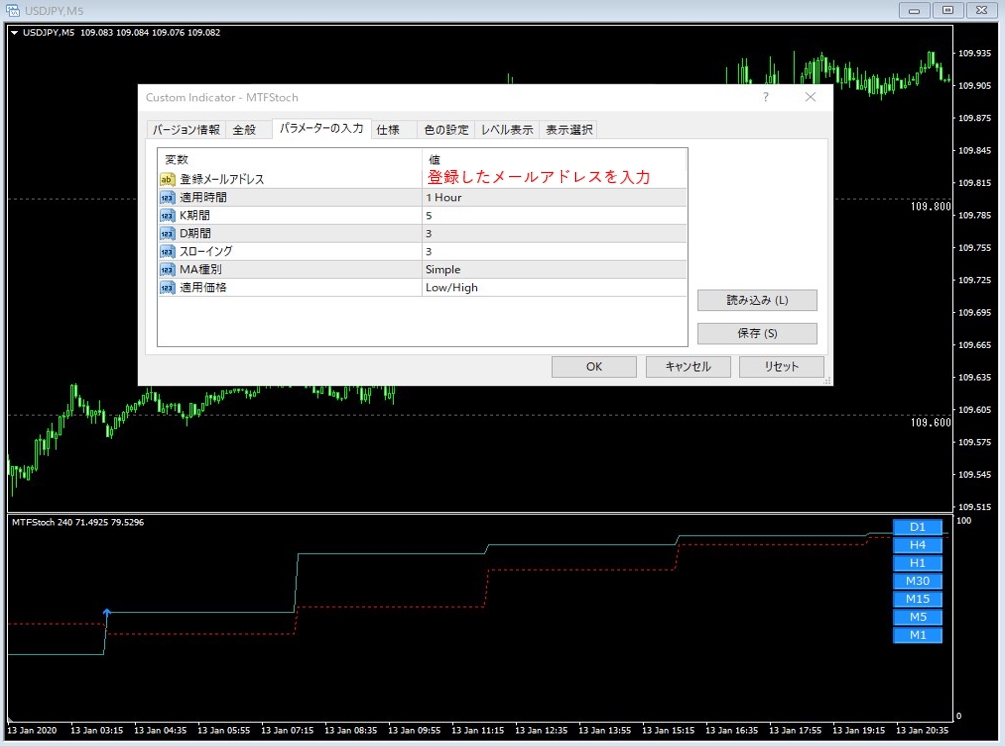Click the icon beside 適用時間
1005x747 pixels.
tap(167, 197)
